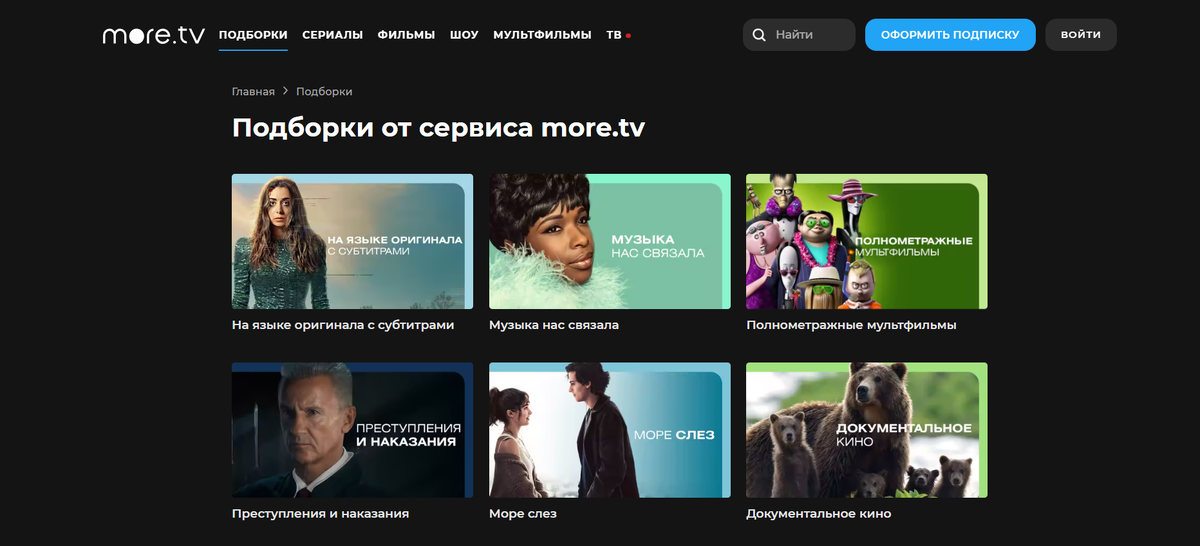Open the Документальное кино bear thumbnail
Screen dimensions: 1200x546
pyautogui.click(x=867, y=430)
